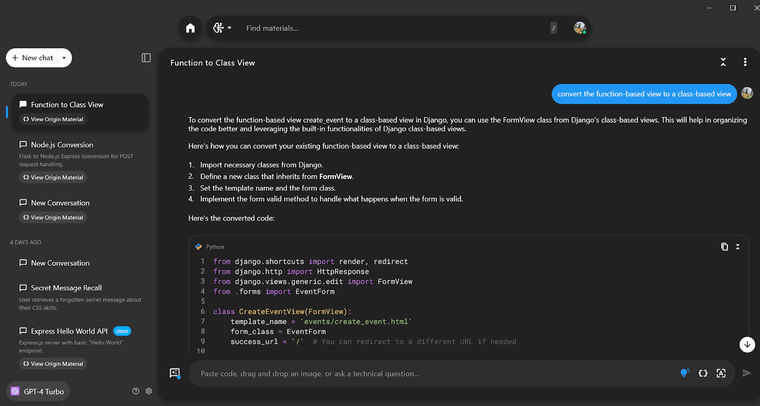
Task: Select the TODAY section label
Action: pyautogui.click(x=19, y=84)
